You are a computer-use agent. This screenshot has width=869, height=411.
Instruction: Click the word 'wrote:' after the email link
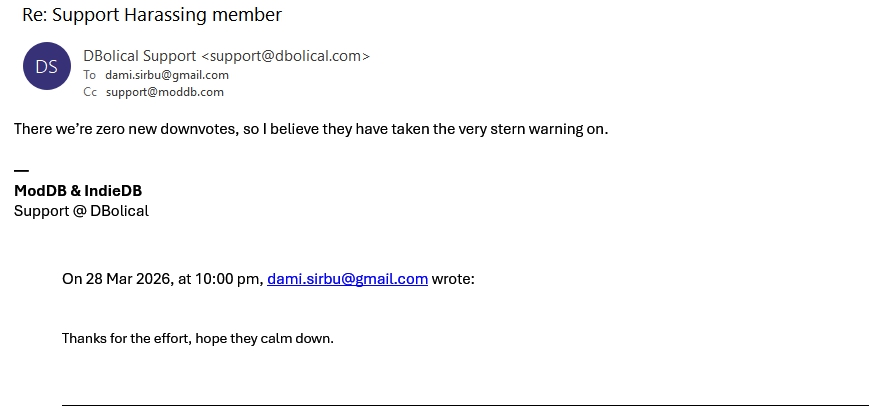tap(453, 279)
